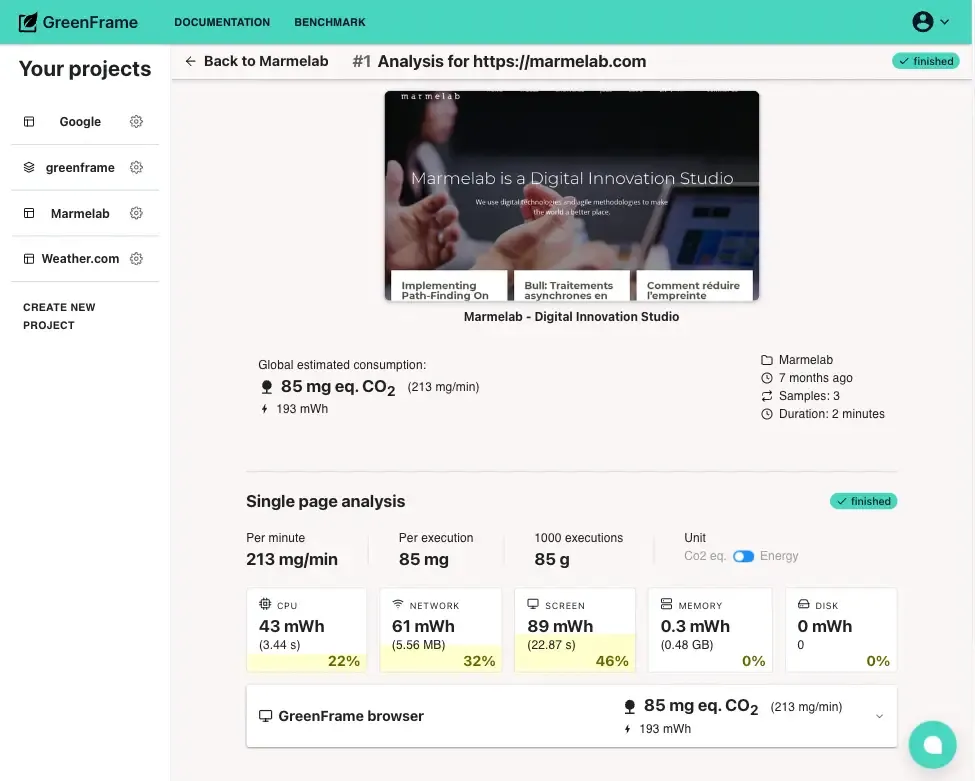Click the Marmelab - Digital Innovation Studio caption
The width and height of the screenshot is (975, 781).
[571, 317]
